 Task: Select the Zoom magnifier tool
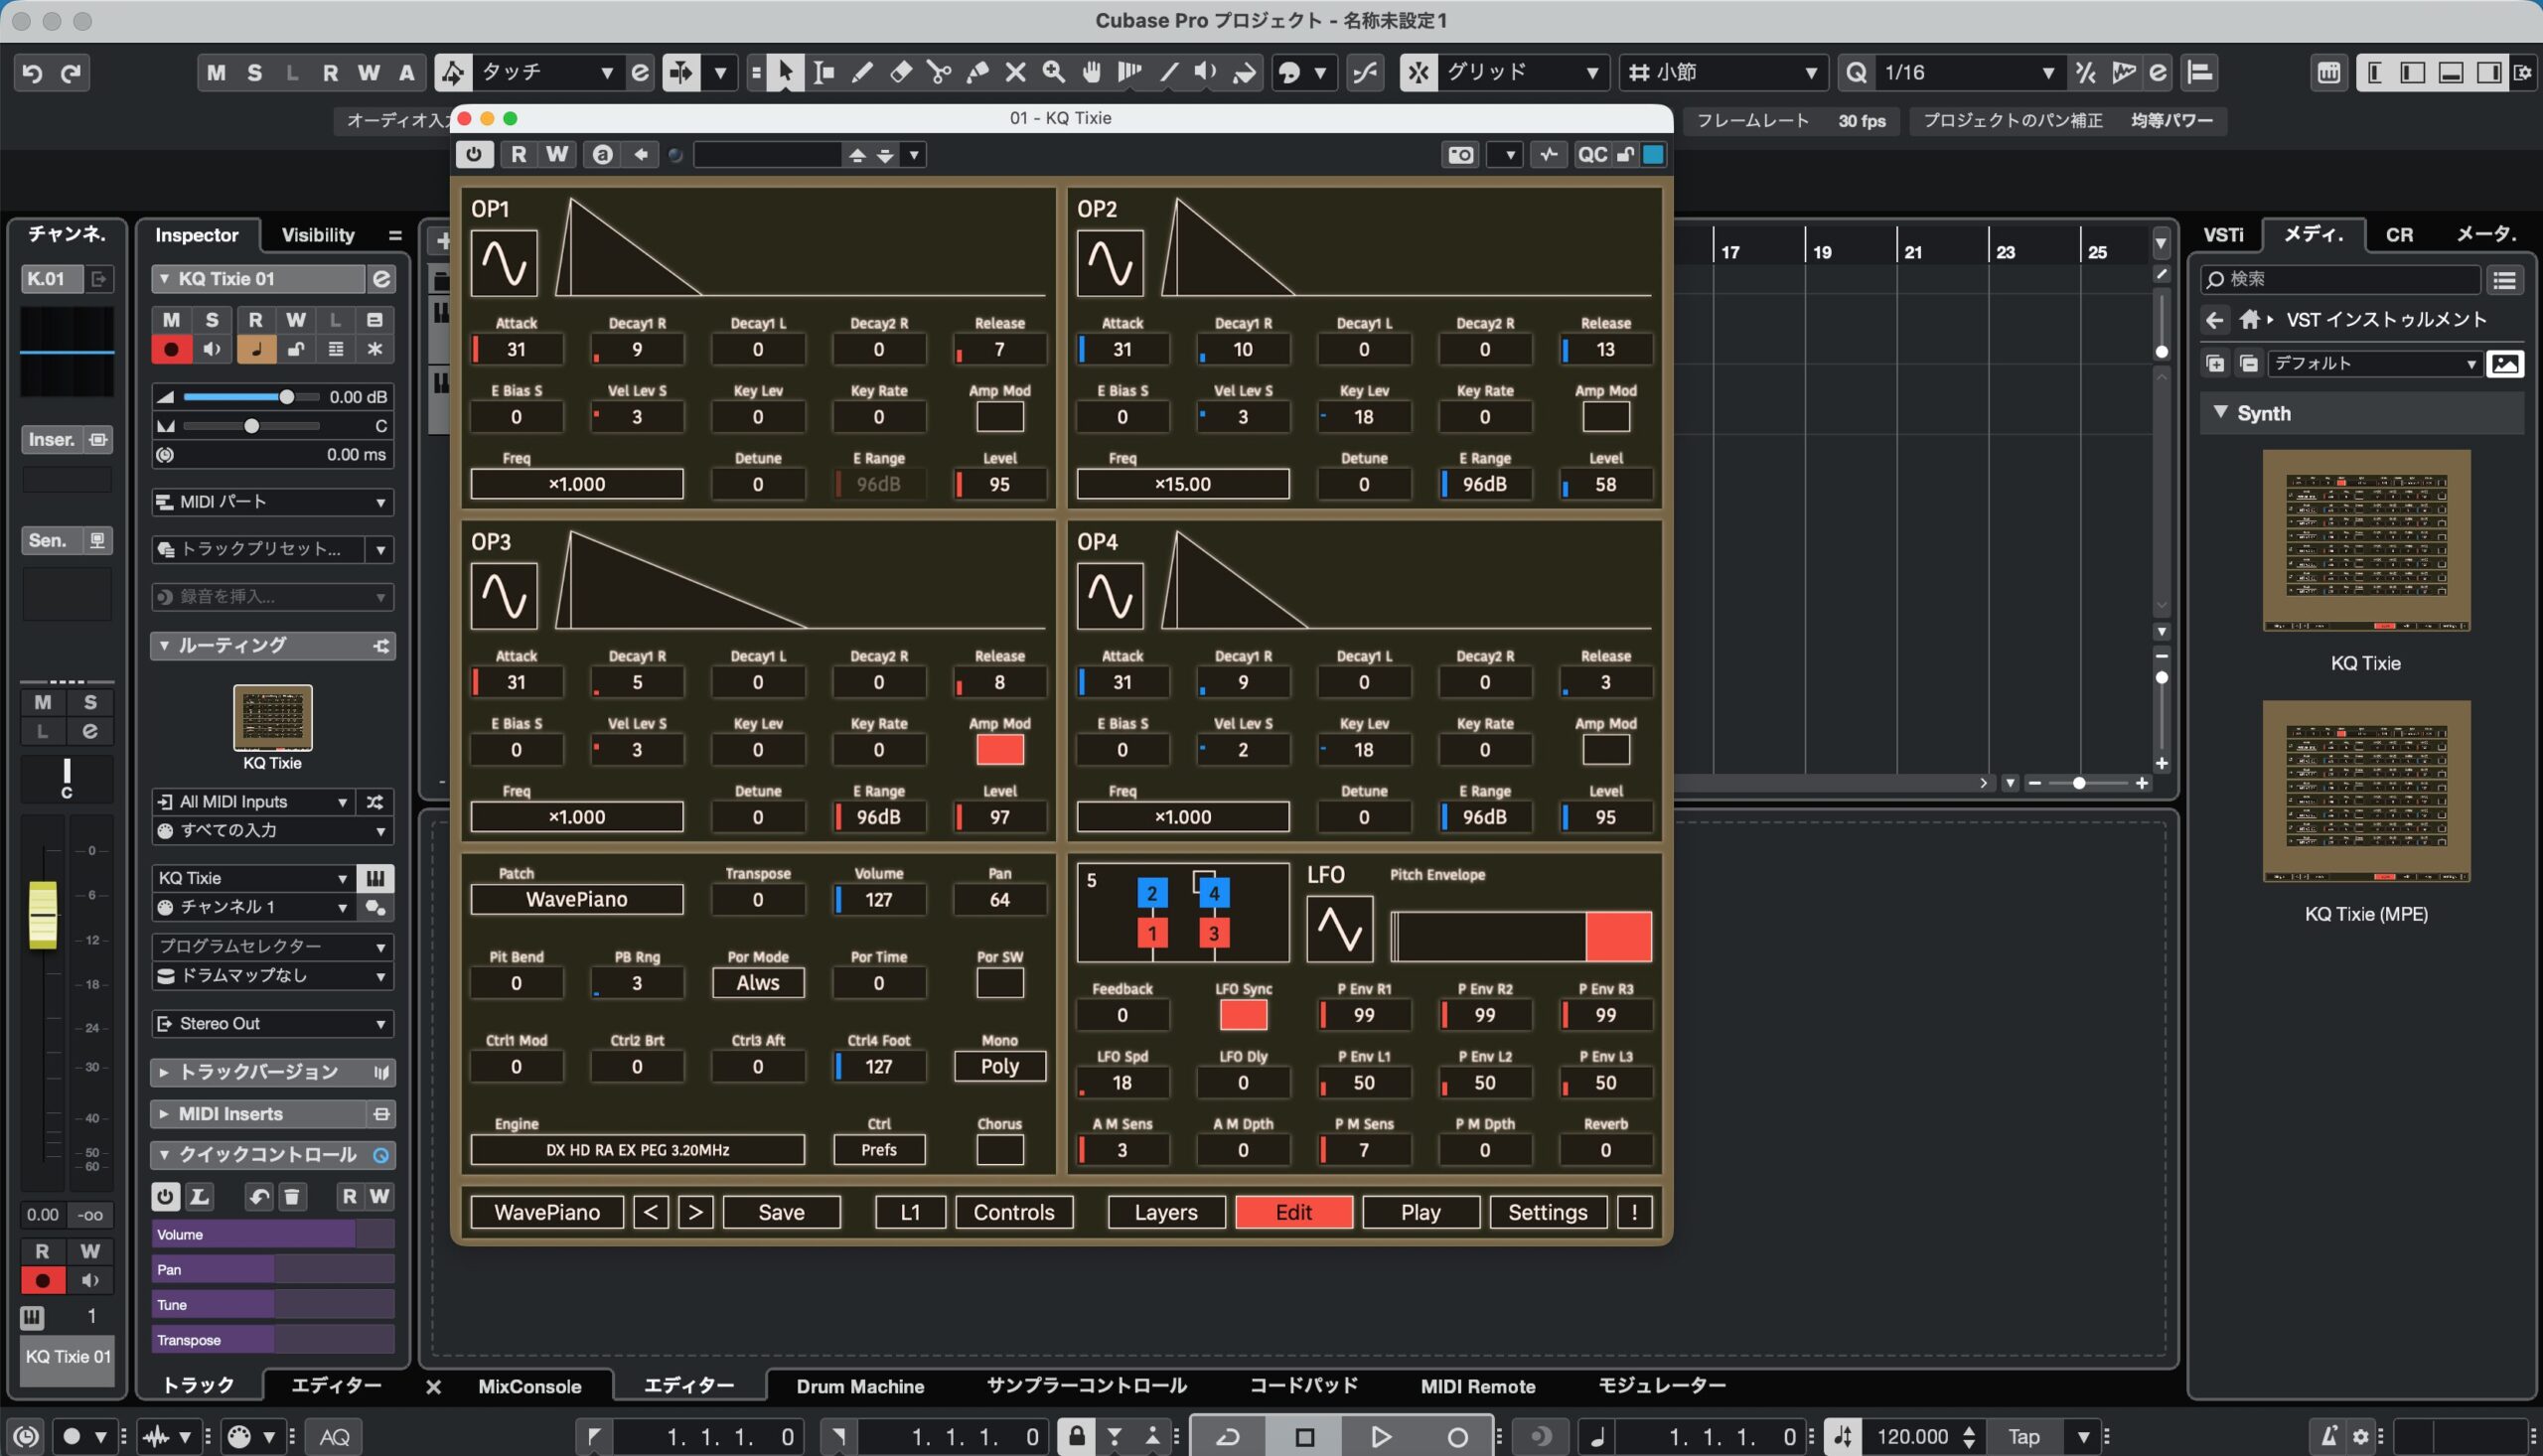coord(1053,72)
